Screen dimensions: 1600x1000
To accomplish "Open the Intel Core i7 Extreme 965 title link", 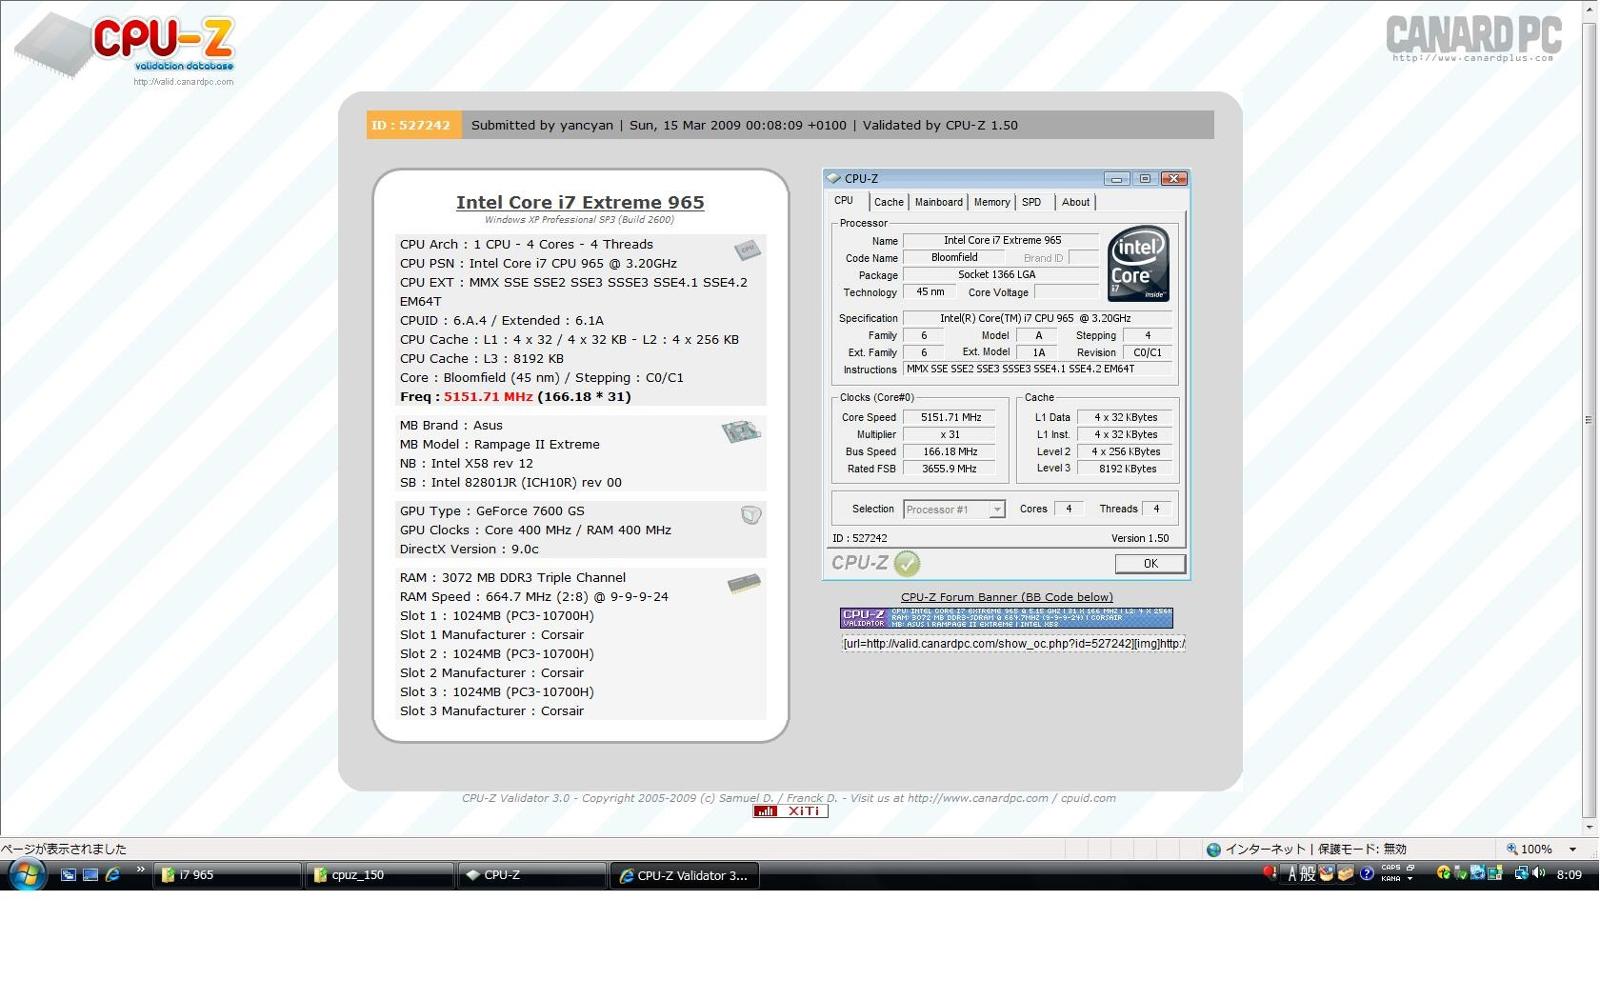I will [x=580, y=202].
